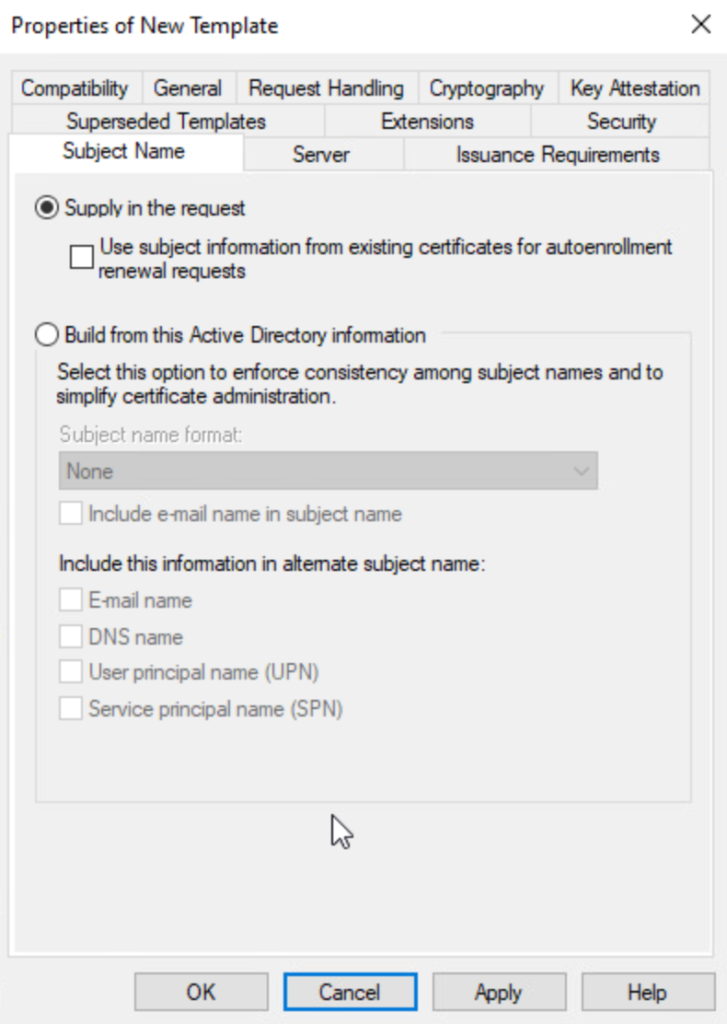Open the Key Attestation tab
The height and width of the screenshot is (1024, 727).
pyautogui.click(x=635, y=88)
